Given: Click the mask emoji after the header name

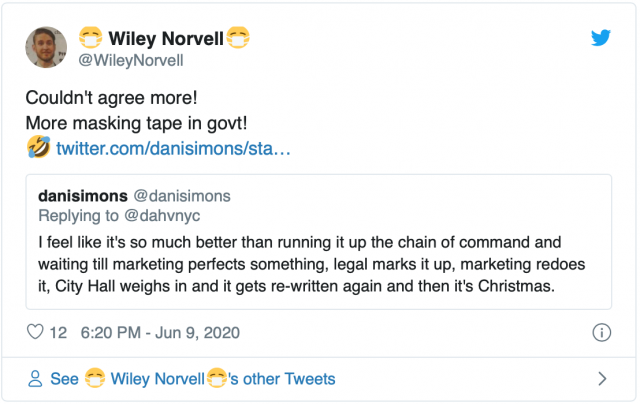Looking at the screenshot, I should [237, 39].
